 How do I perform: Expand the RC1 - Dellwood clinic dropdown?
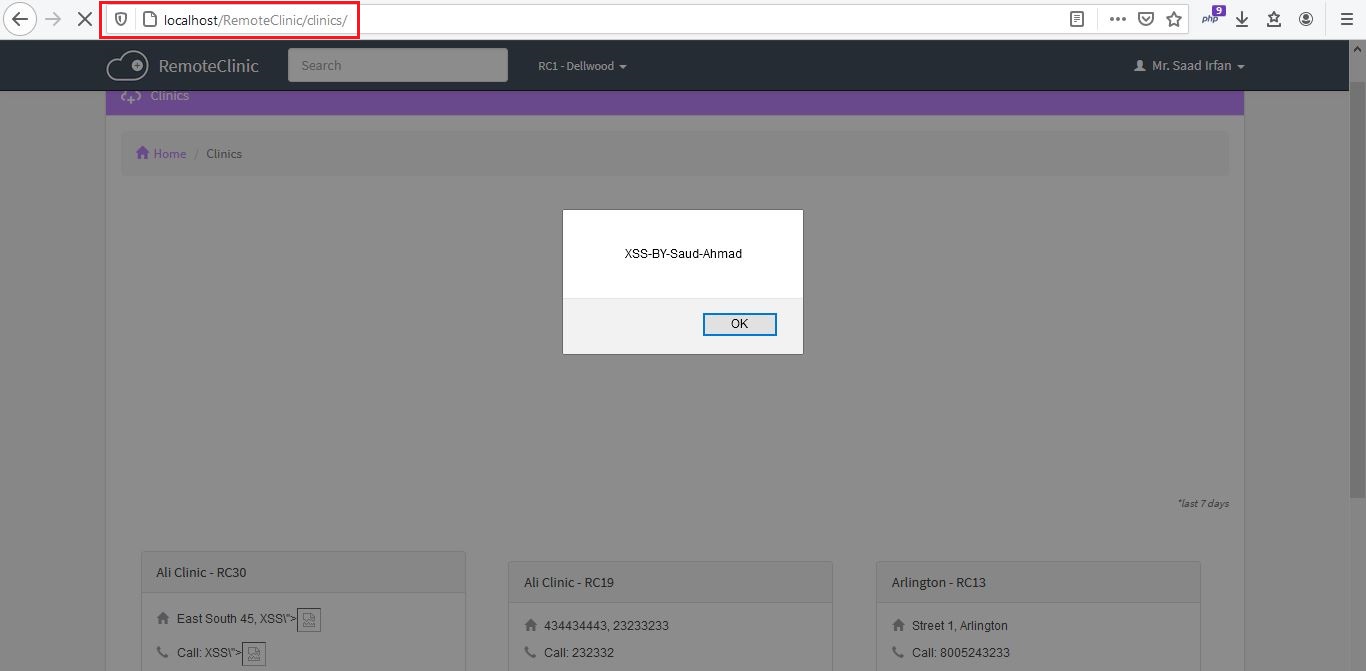582,66
